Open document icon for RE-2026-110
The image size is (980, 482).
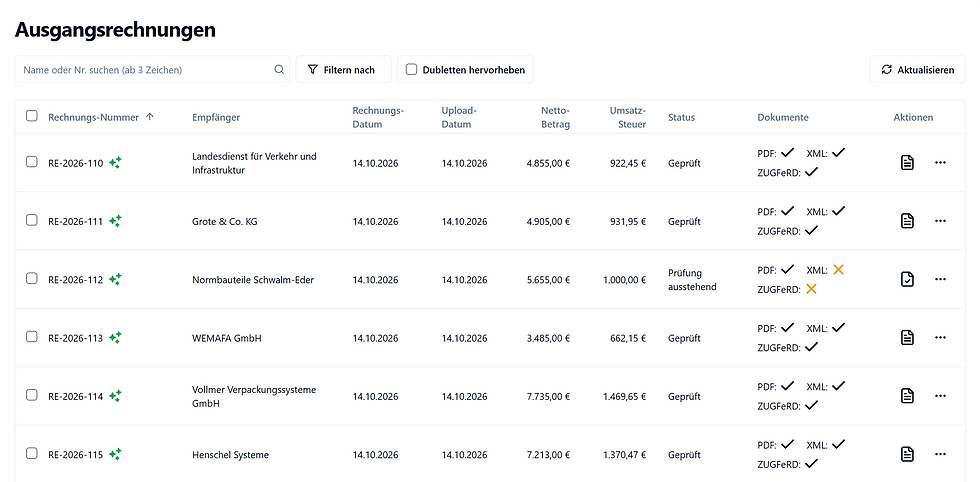coord(907,163)
